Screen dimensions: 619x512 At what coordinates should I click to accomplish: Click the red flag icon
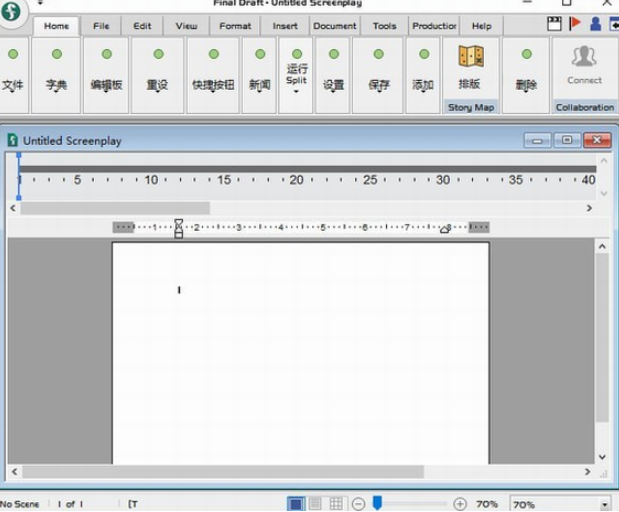click(575, 23)
